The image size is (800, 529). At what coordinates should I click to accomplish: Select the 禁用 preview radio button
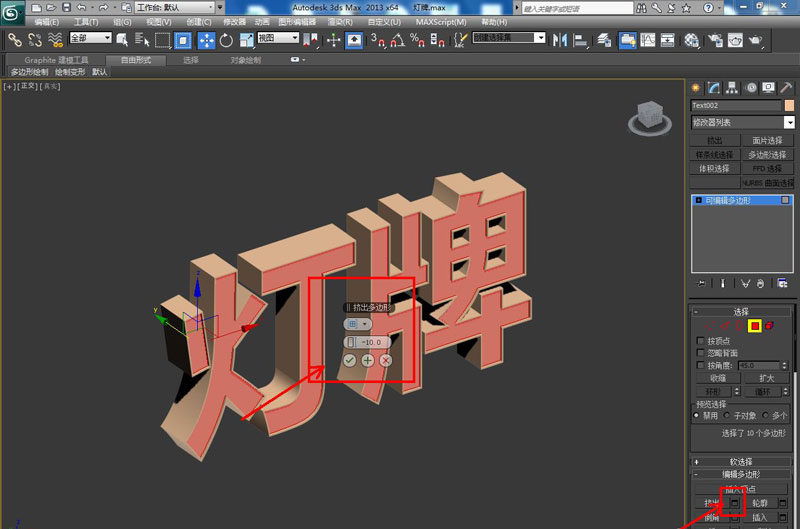click(x=696, y=415)
